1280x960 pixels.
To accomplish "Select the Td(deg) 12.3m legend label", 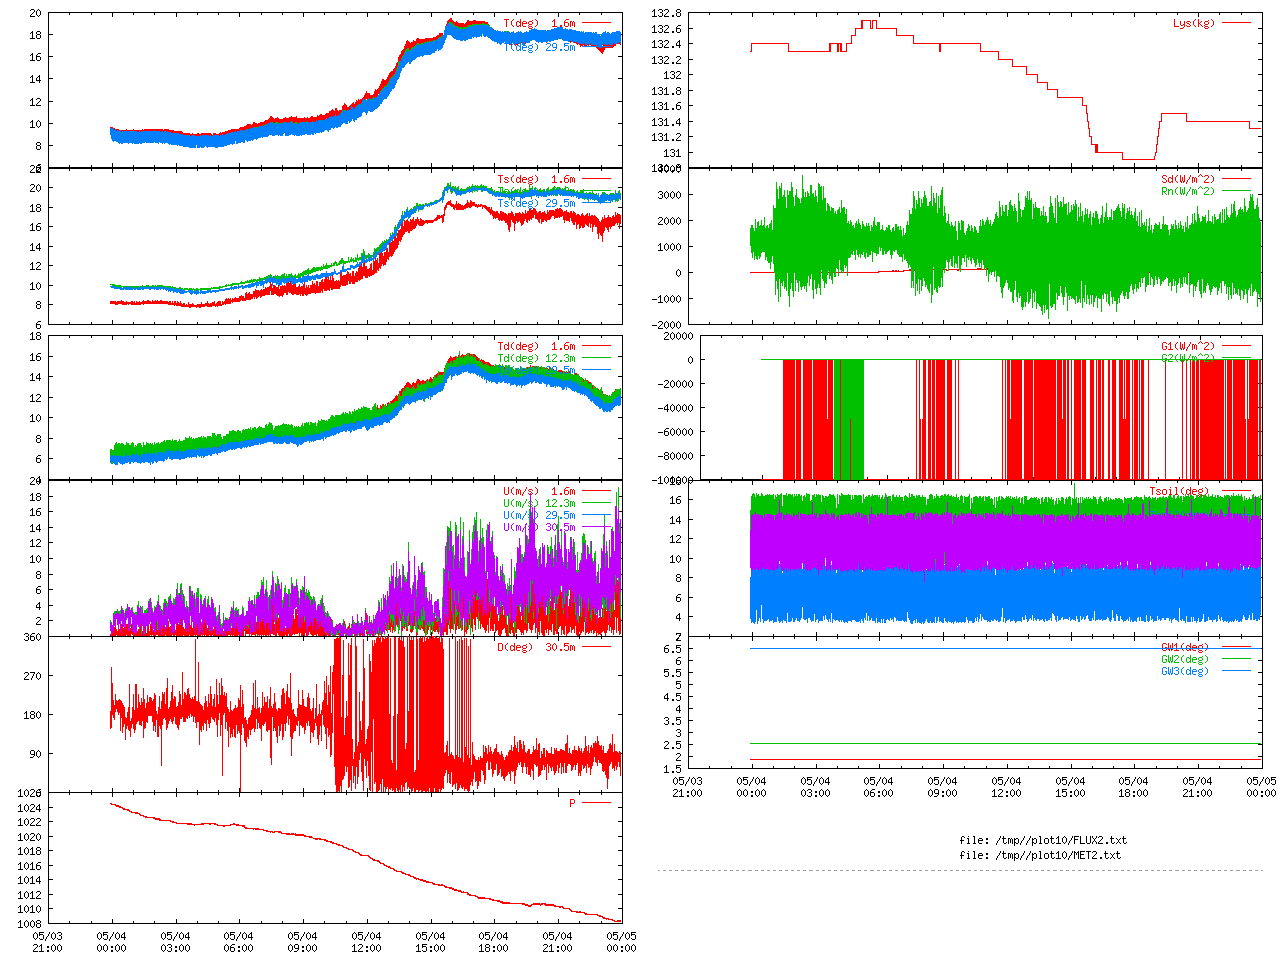I will (536, 358).
